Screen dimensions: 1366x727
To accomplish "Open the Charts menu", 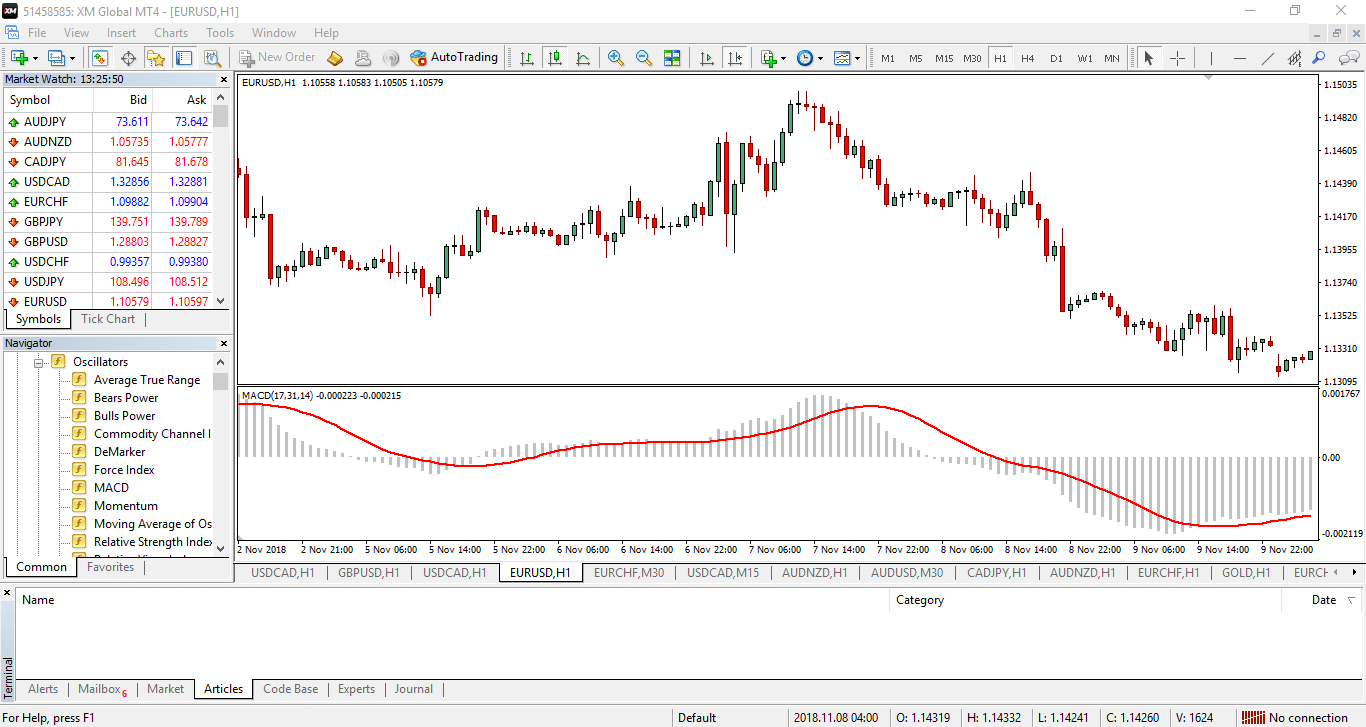I will tap(171, 33).
